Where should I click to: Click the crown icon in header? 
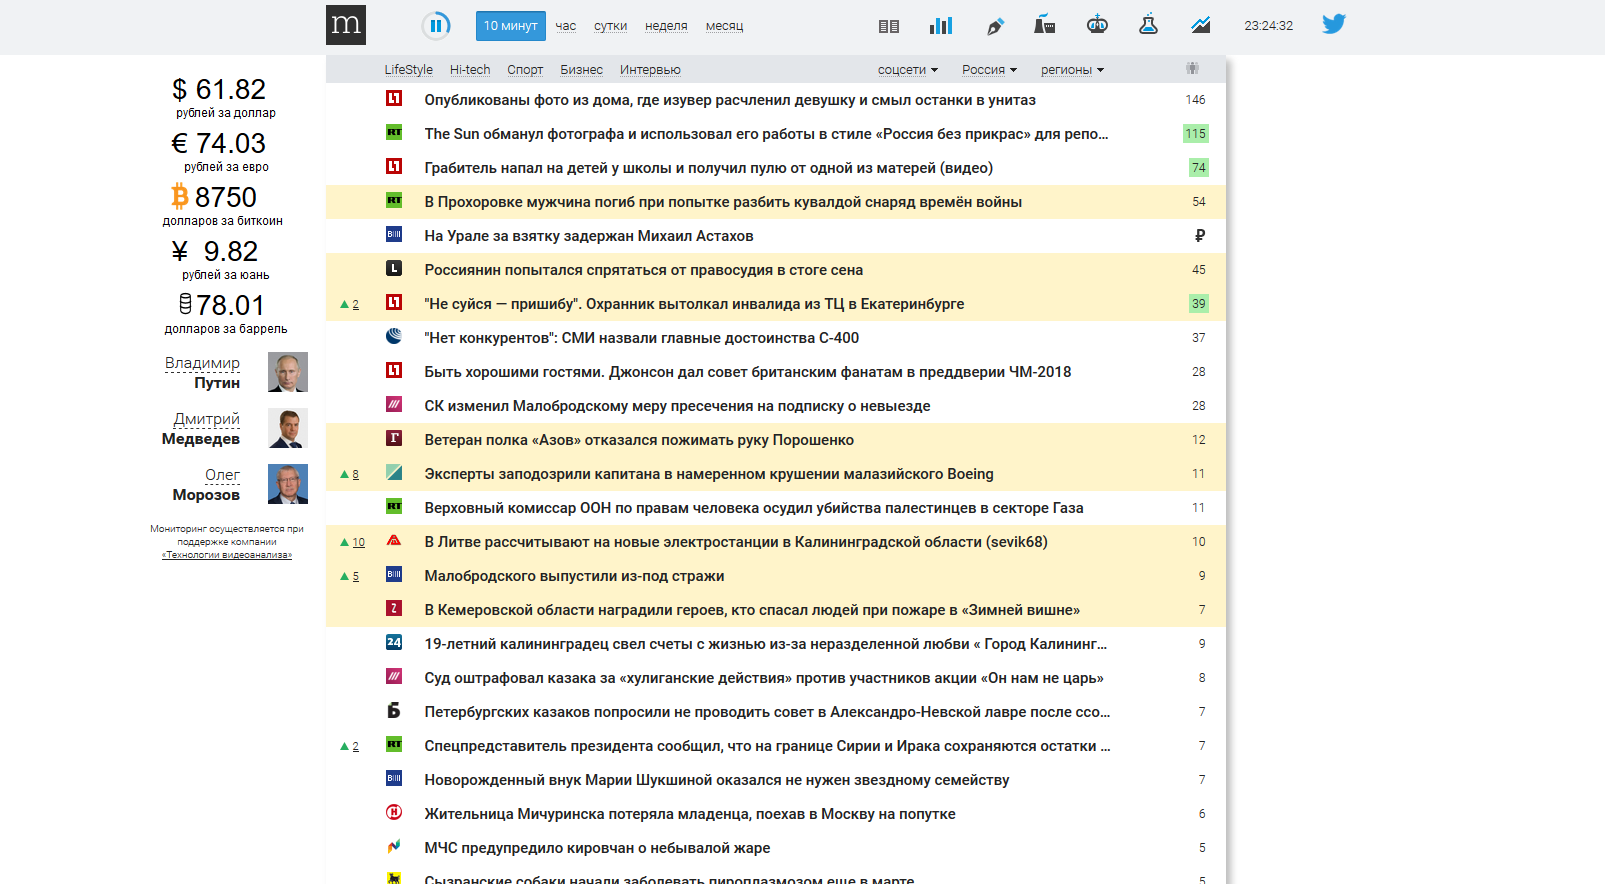click(1097, 24)
